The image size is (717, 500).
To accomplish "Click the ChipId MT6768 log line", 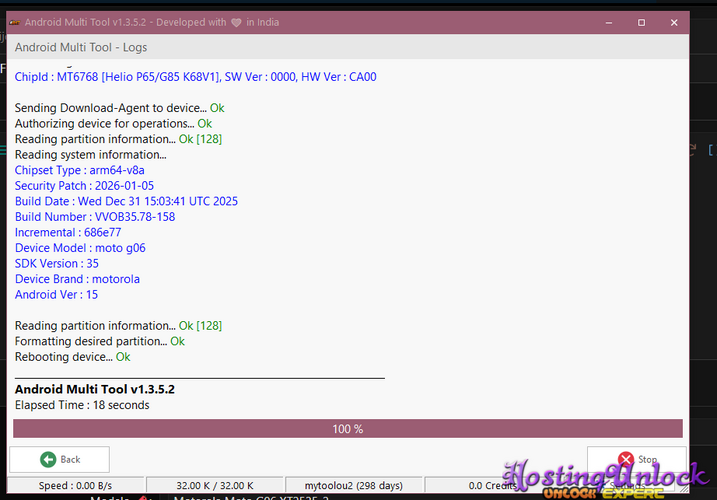I will coord(195,76).
